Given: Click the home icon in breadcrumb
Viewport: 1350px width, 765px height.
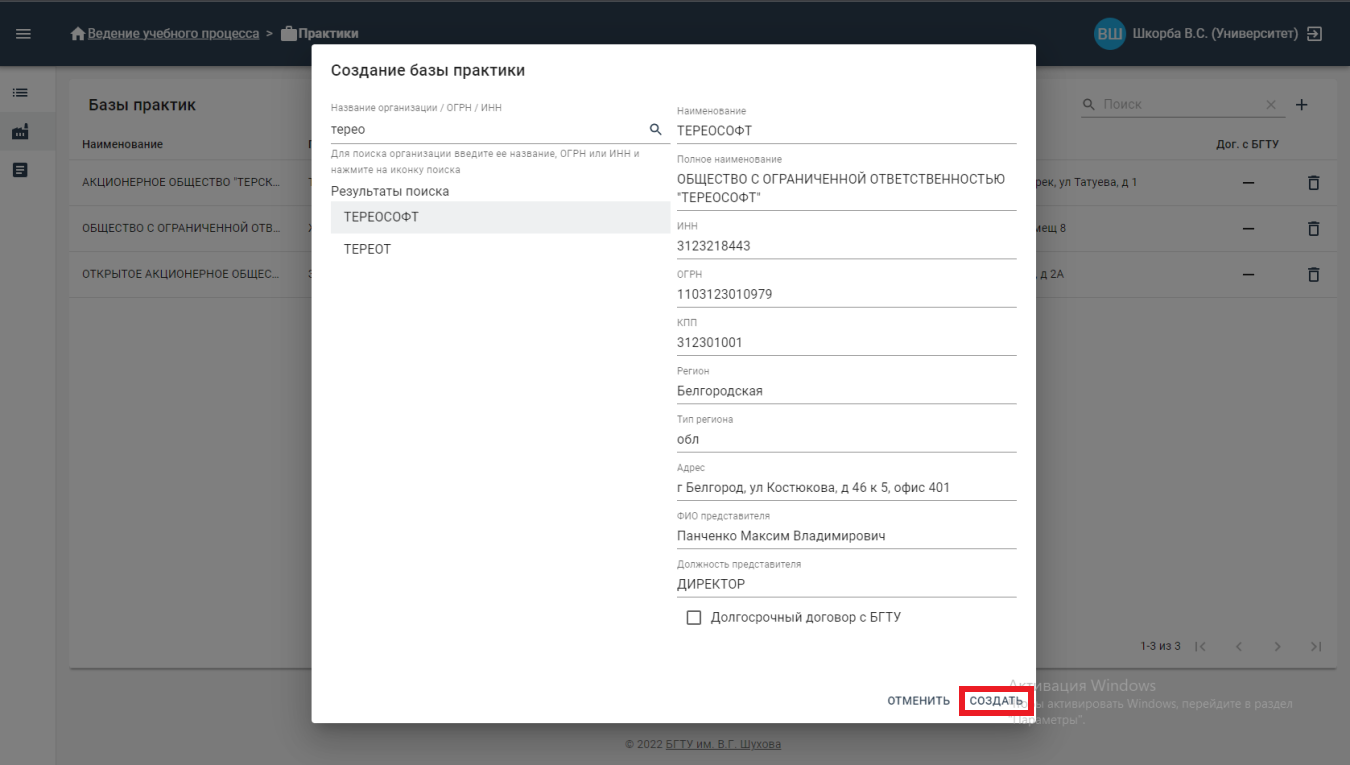Looking at the screenshot, I should pos(78,33).
